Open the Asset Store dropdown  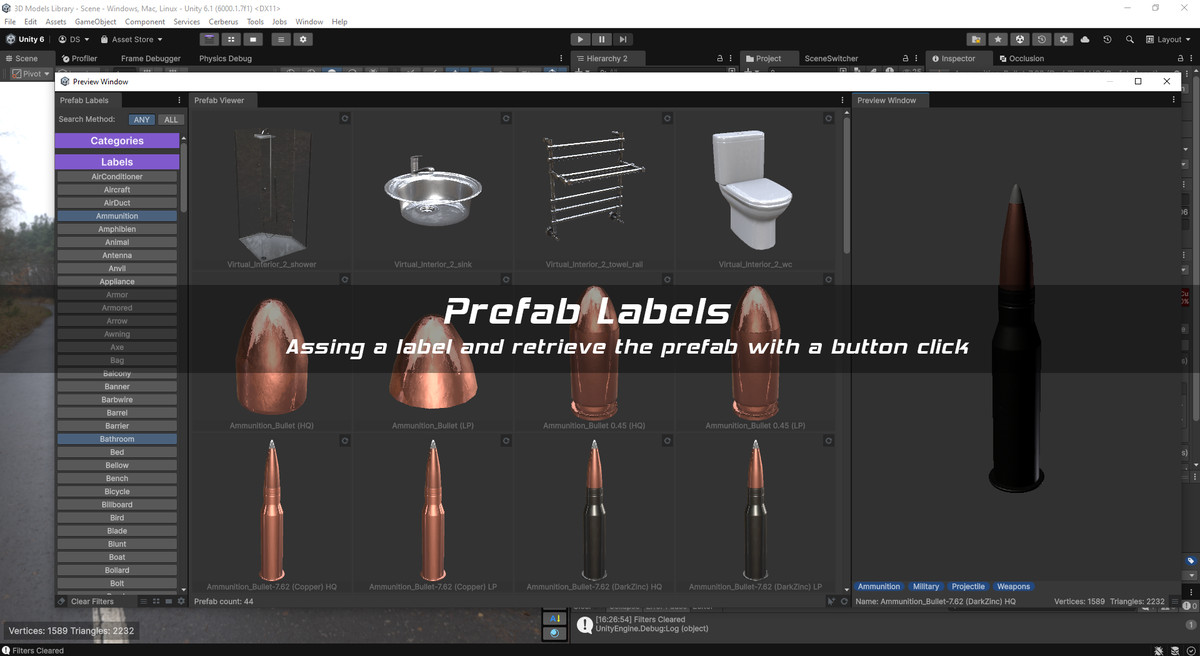click(x=130, y=39)
